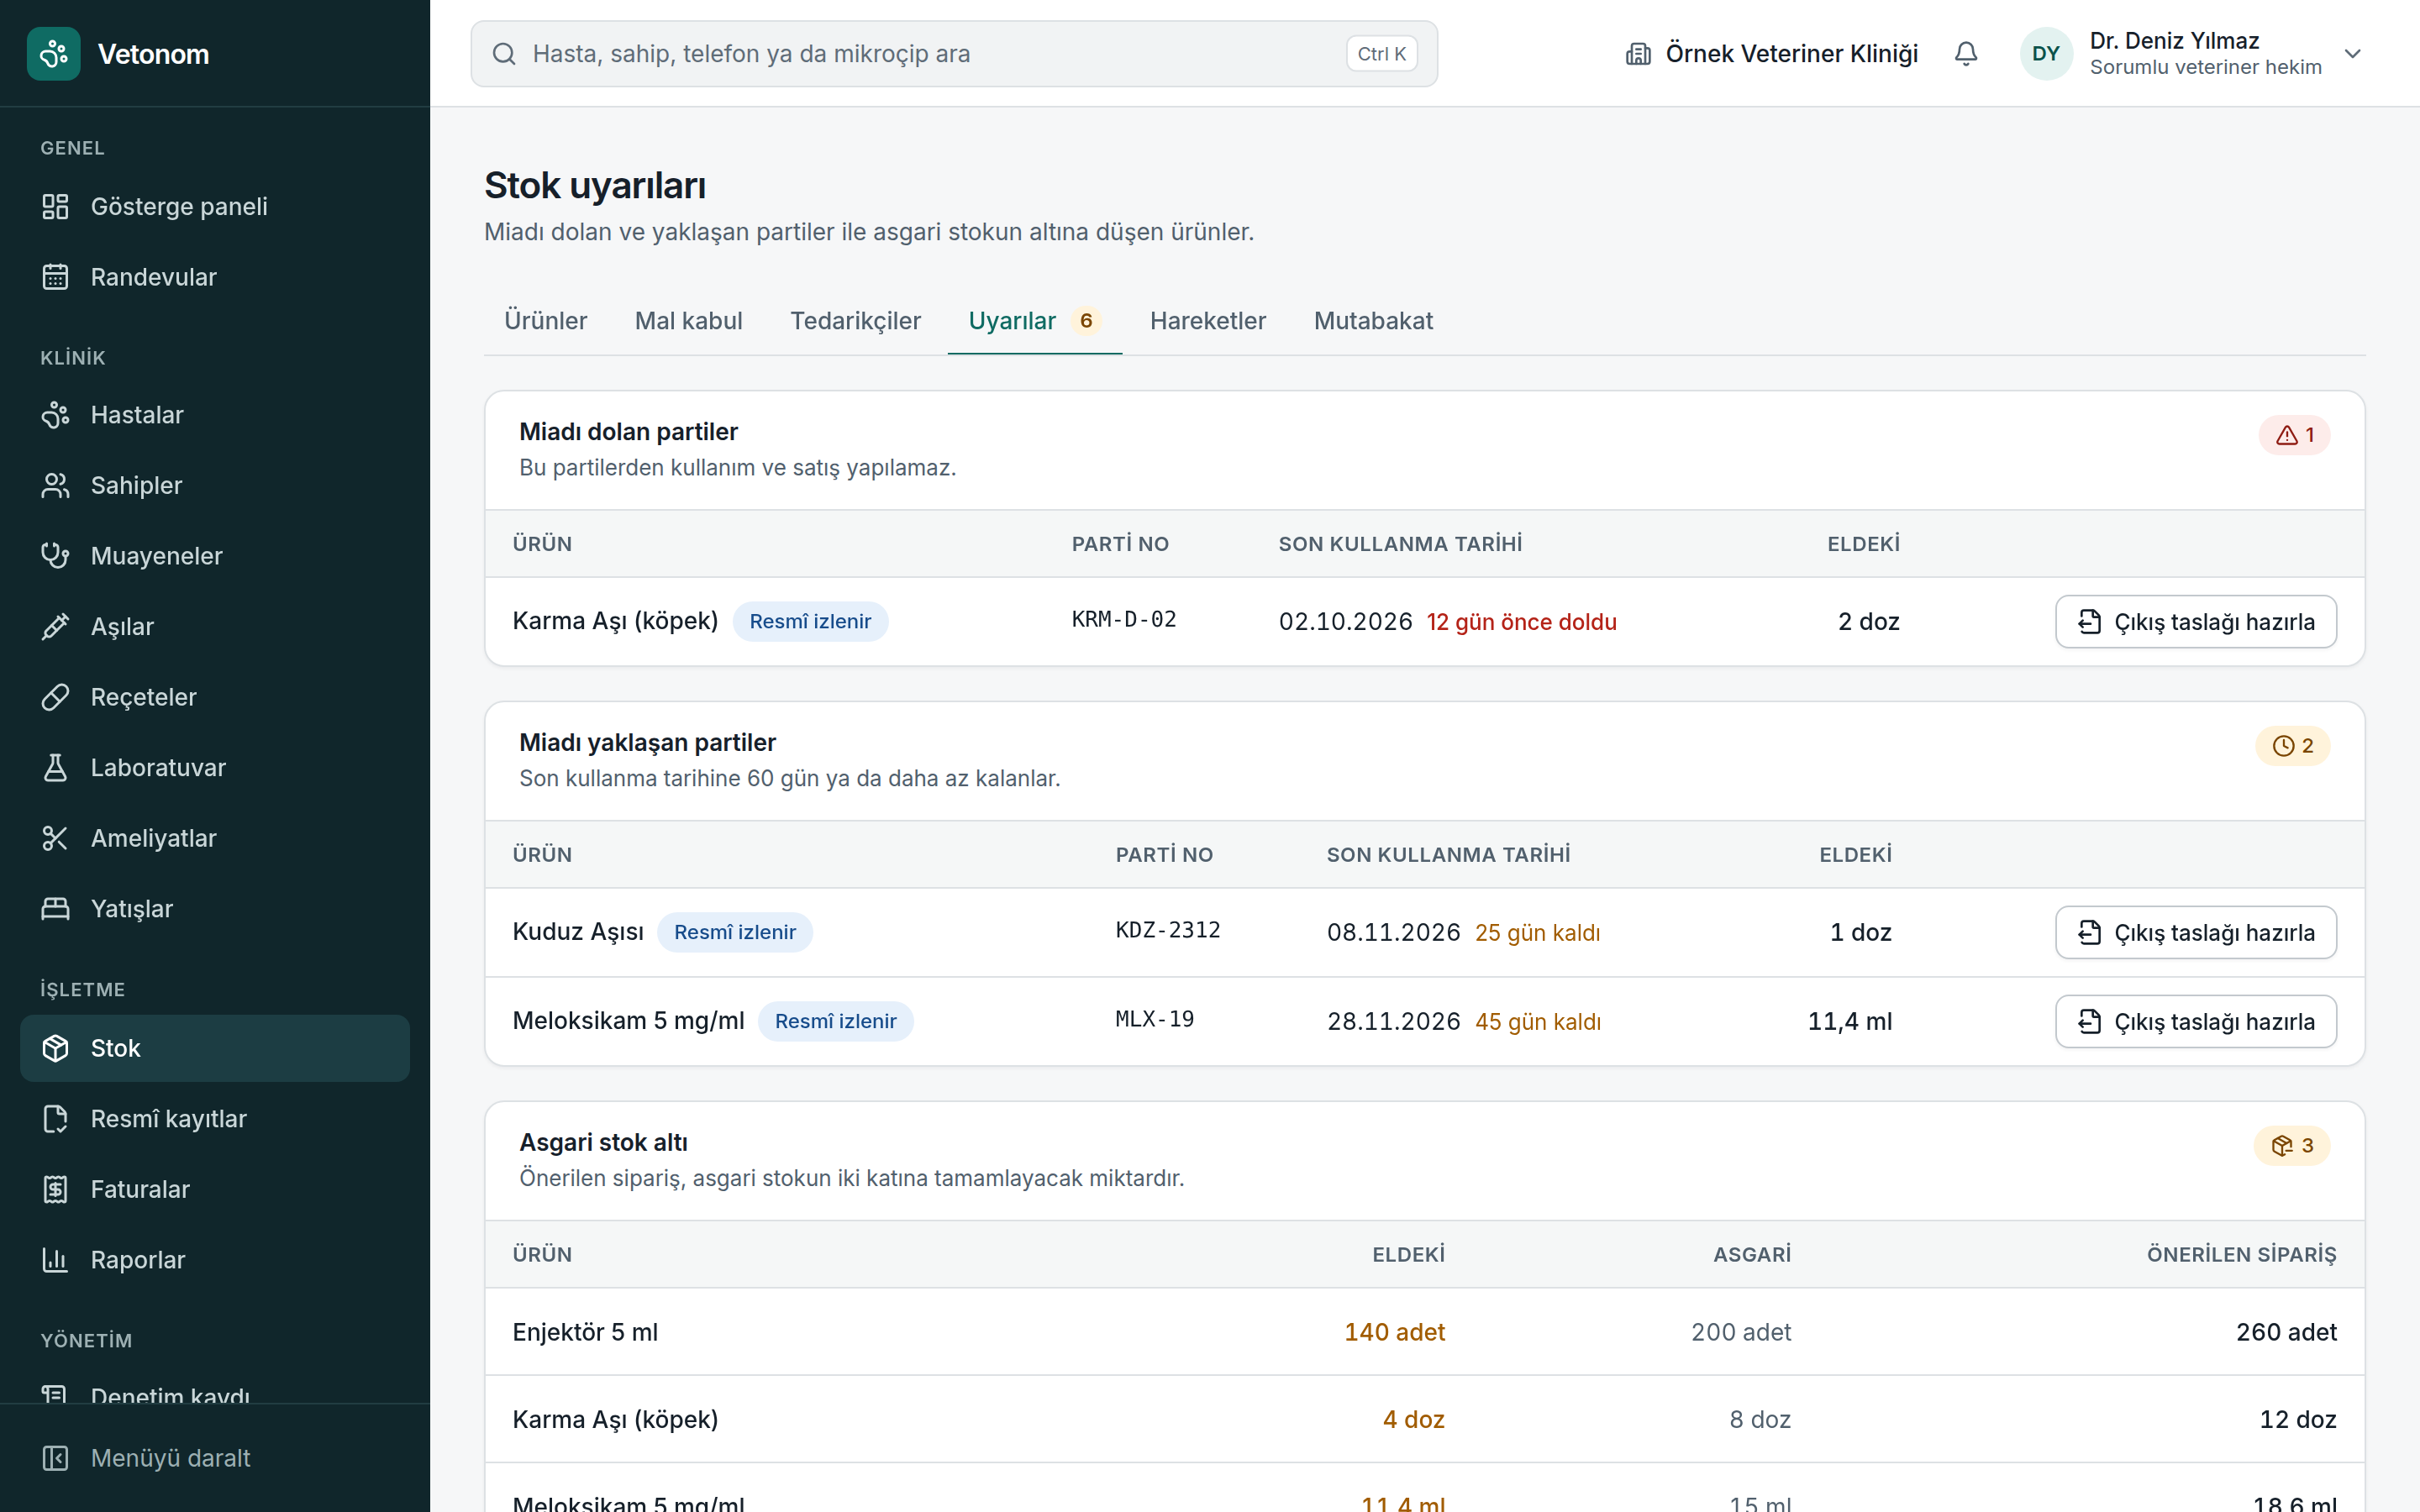
Task: Prepare exit draft for Meloksikam MLX-19
Action: point(2196,1022)
